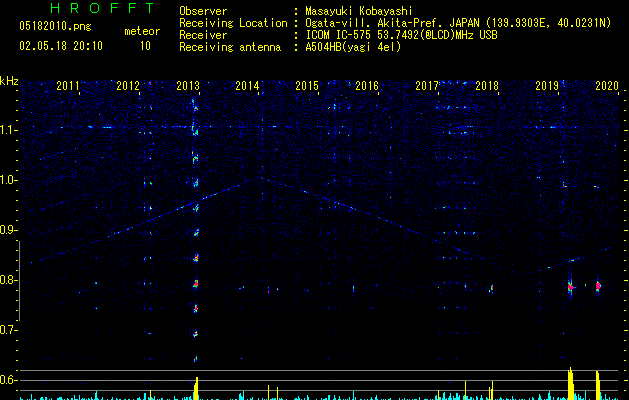Viewport: 629px width, 400px height.
Task: Click the 2019 time axis label
Action: tap(547, 86)
